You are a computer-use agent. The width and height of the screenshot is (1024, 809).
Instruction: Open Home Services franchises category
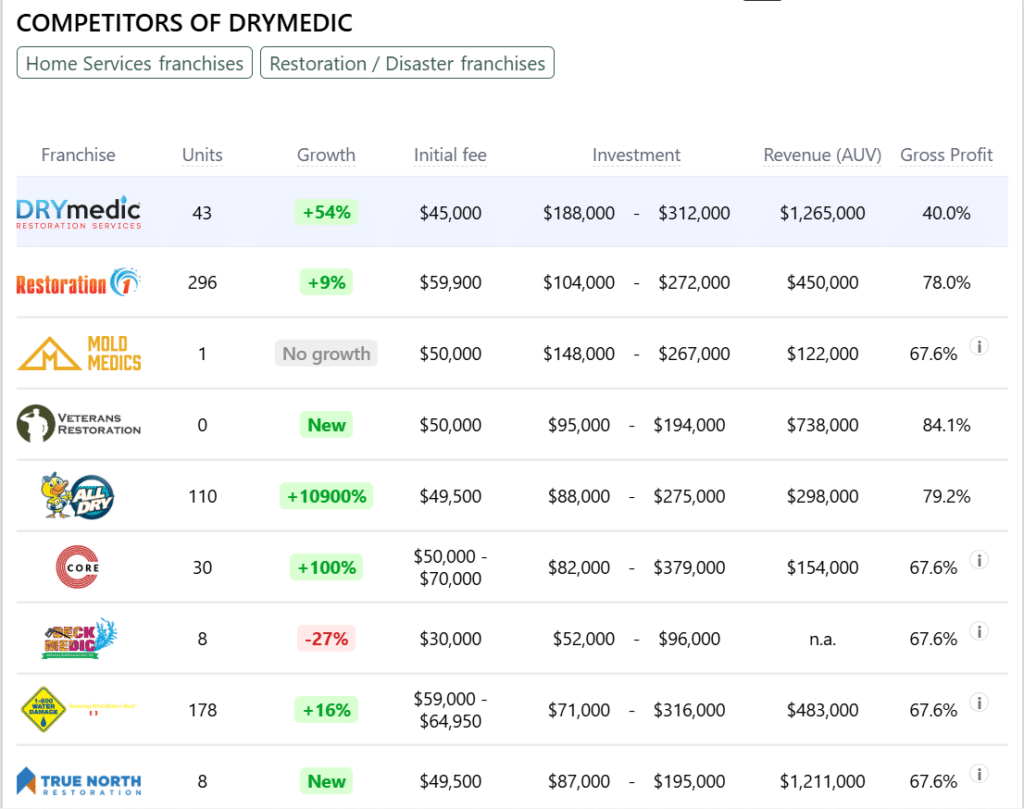(135, 63)
